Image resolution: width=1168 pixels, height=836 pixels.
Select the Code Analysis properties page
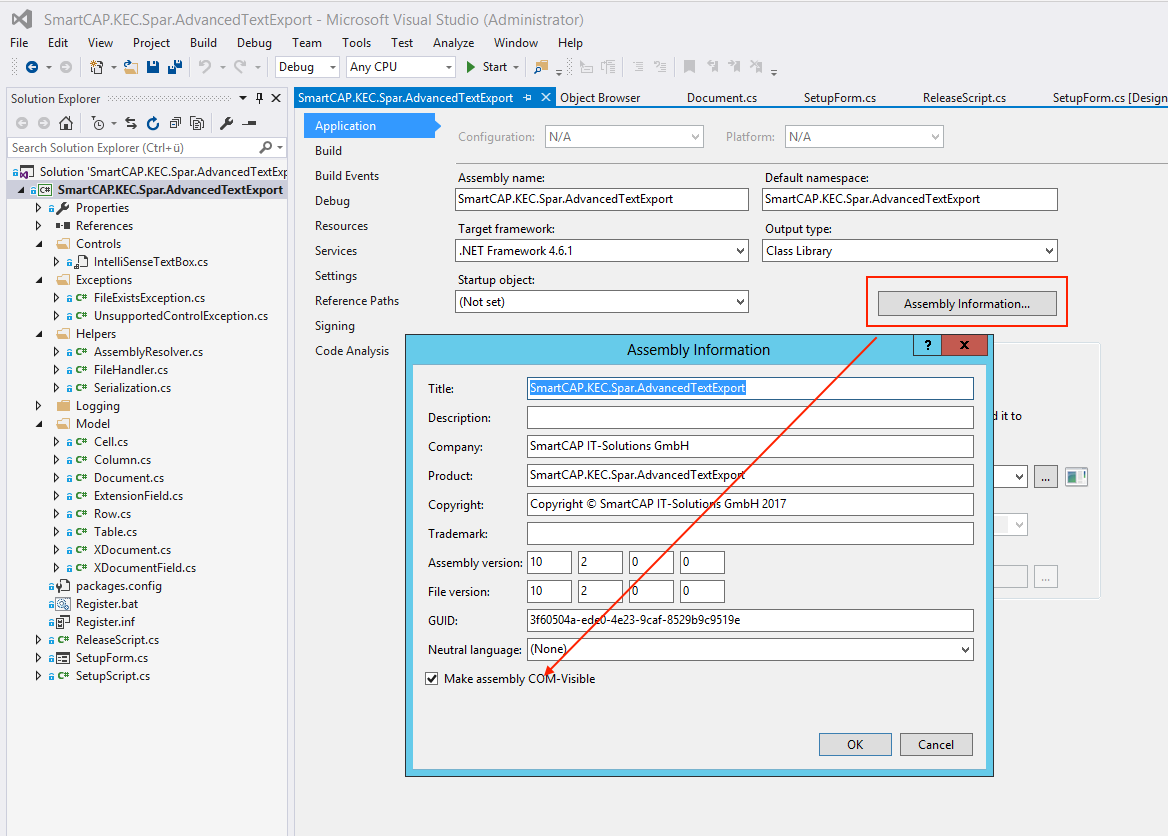click(x=352, y=351)
